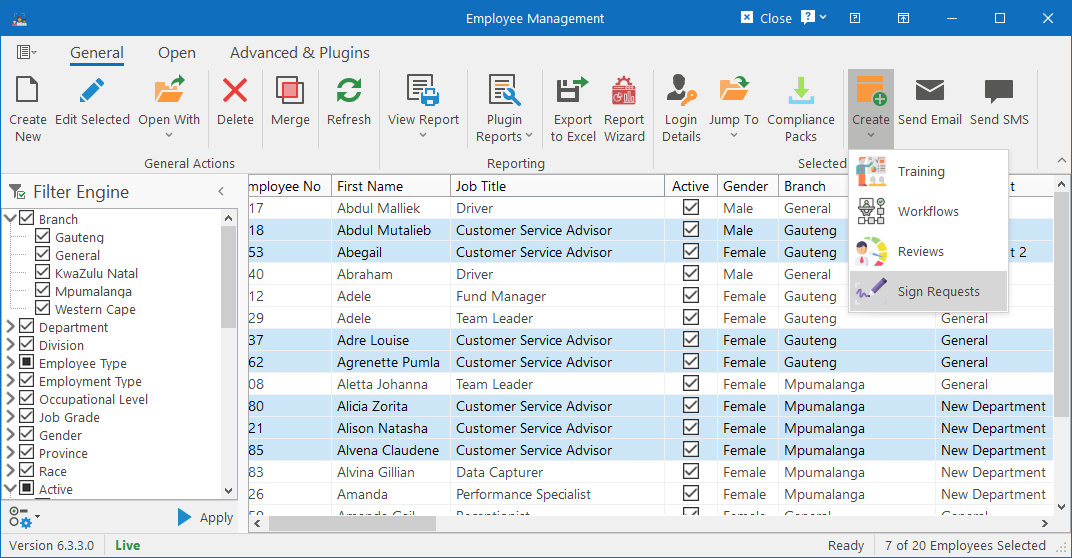Viewport: 1072px width, 558px height.
Task: Collapse the Branch filter node
Action: 10,219
